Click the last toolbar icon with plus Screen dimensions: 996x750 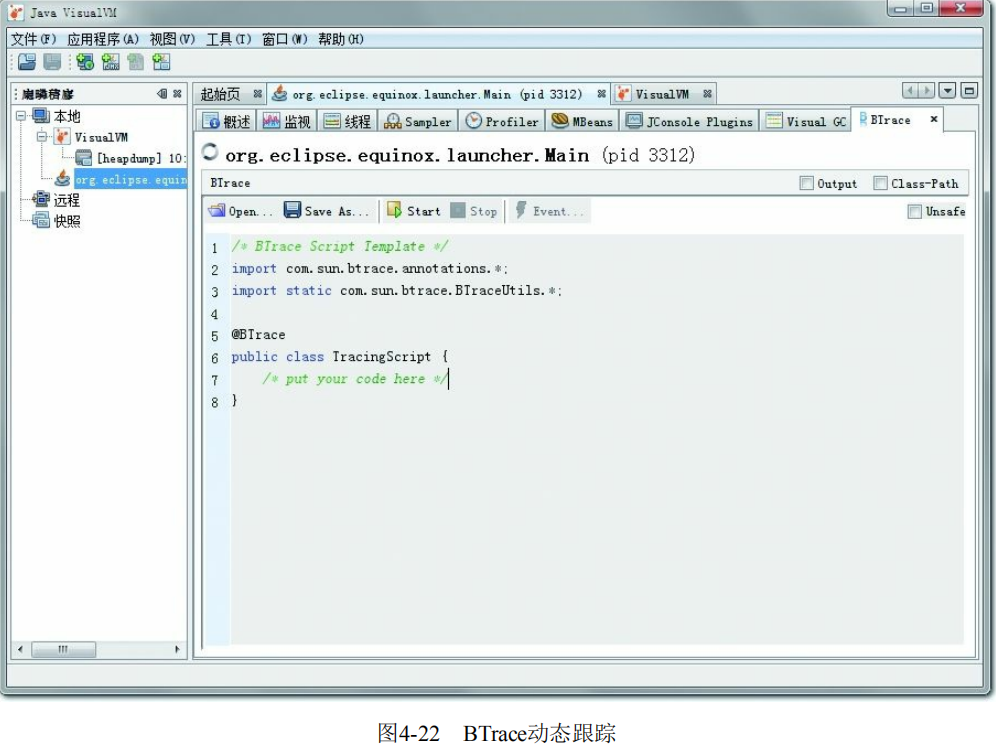coord(161,62)
